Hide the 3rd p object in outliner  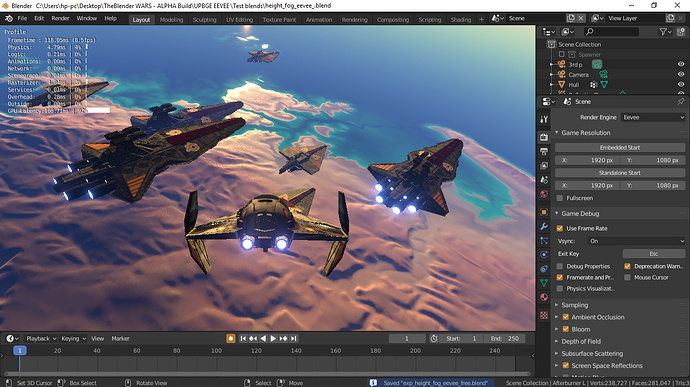pos(681,64)
